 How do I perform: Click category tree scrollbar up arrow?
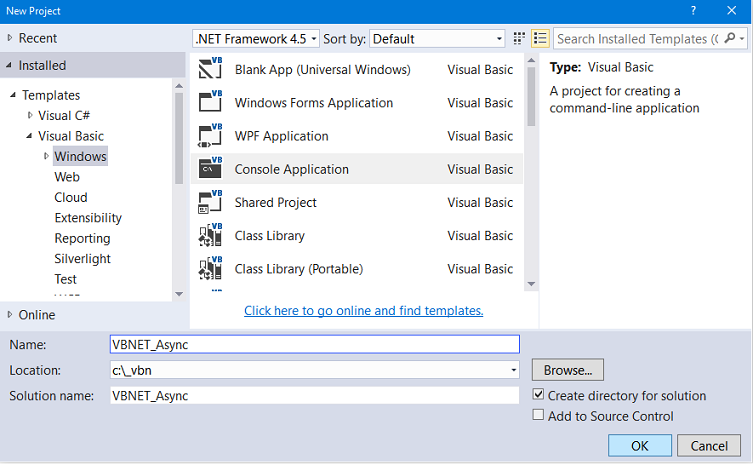179,86
